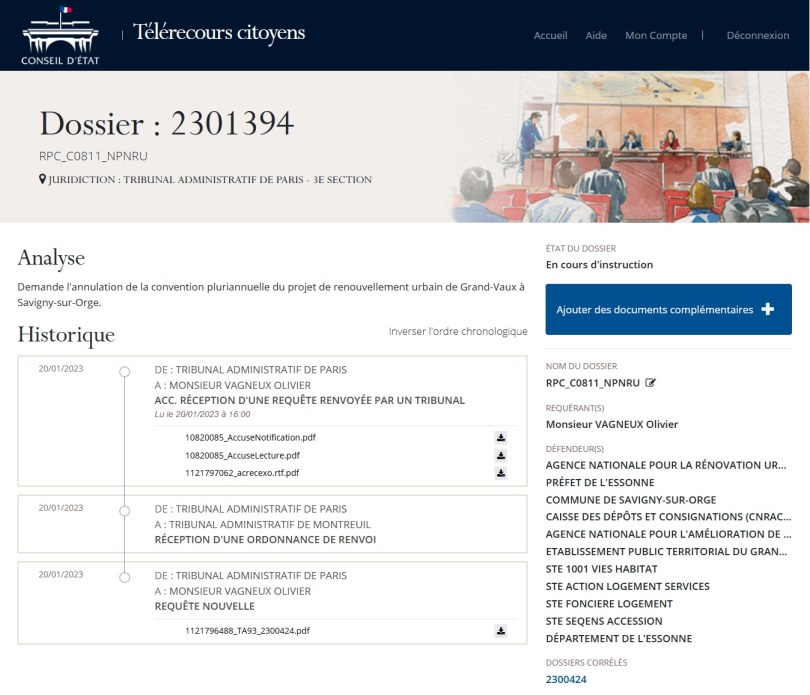Viewport: 810px width, 695px height.
Task: Download 10820085_AccuseLecture.pdf using its download icon
Action: click(501, 455)
